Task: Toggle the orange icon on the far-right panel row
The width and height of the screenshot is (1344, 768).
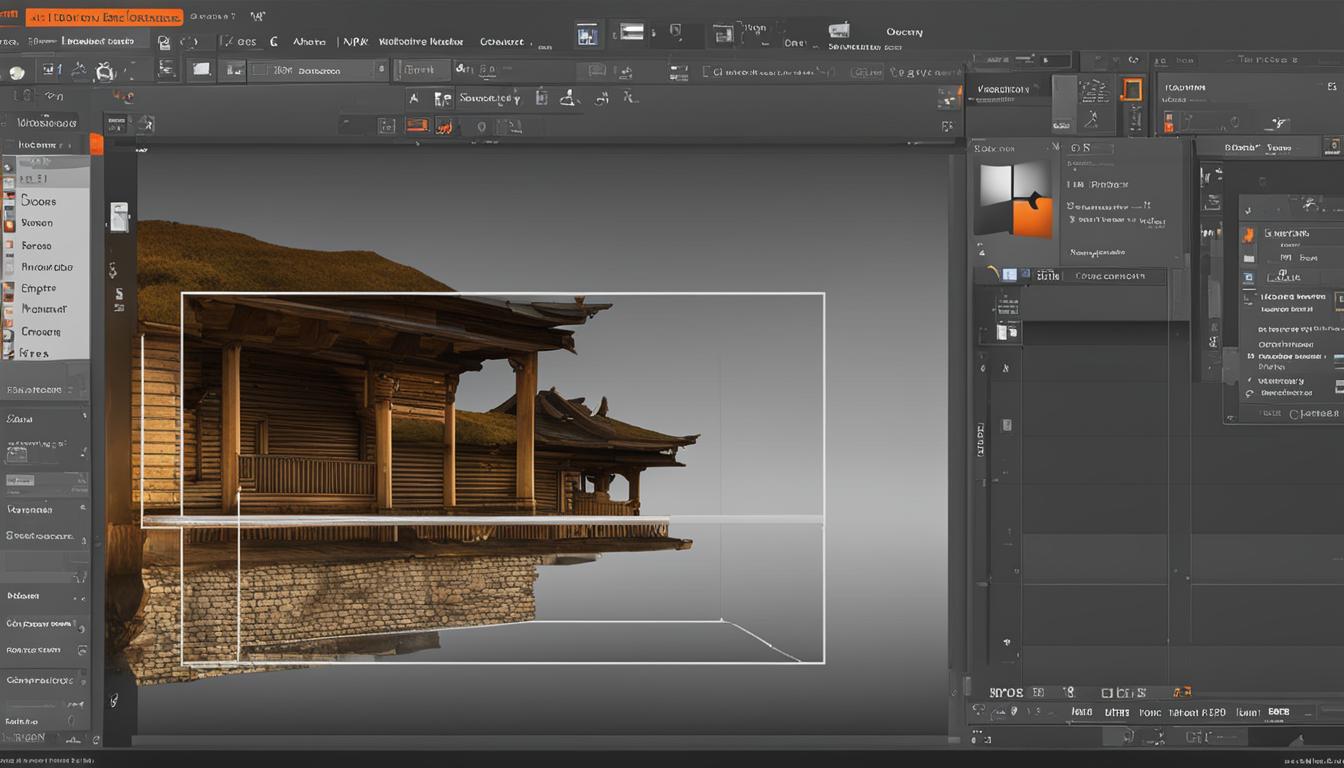Action: [1248, 235]
